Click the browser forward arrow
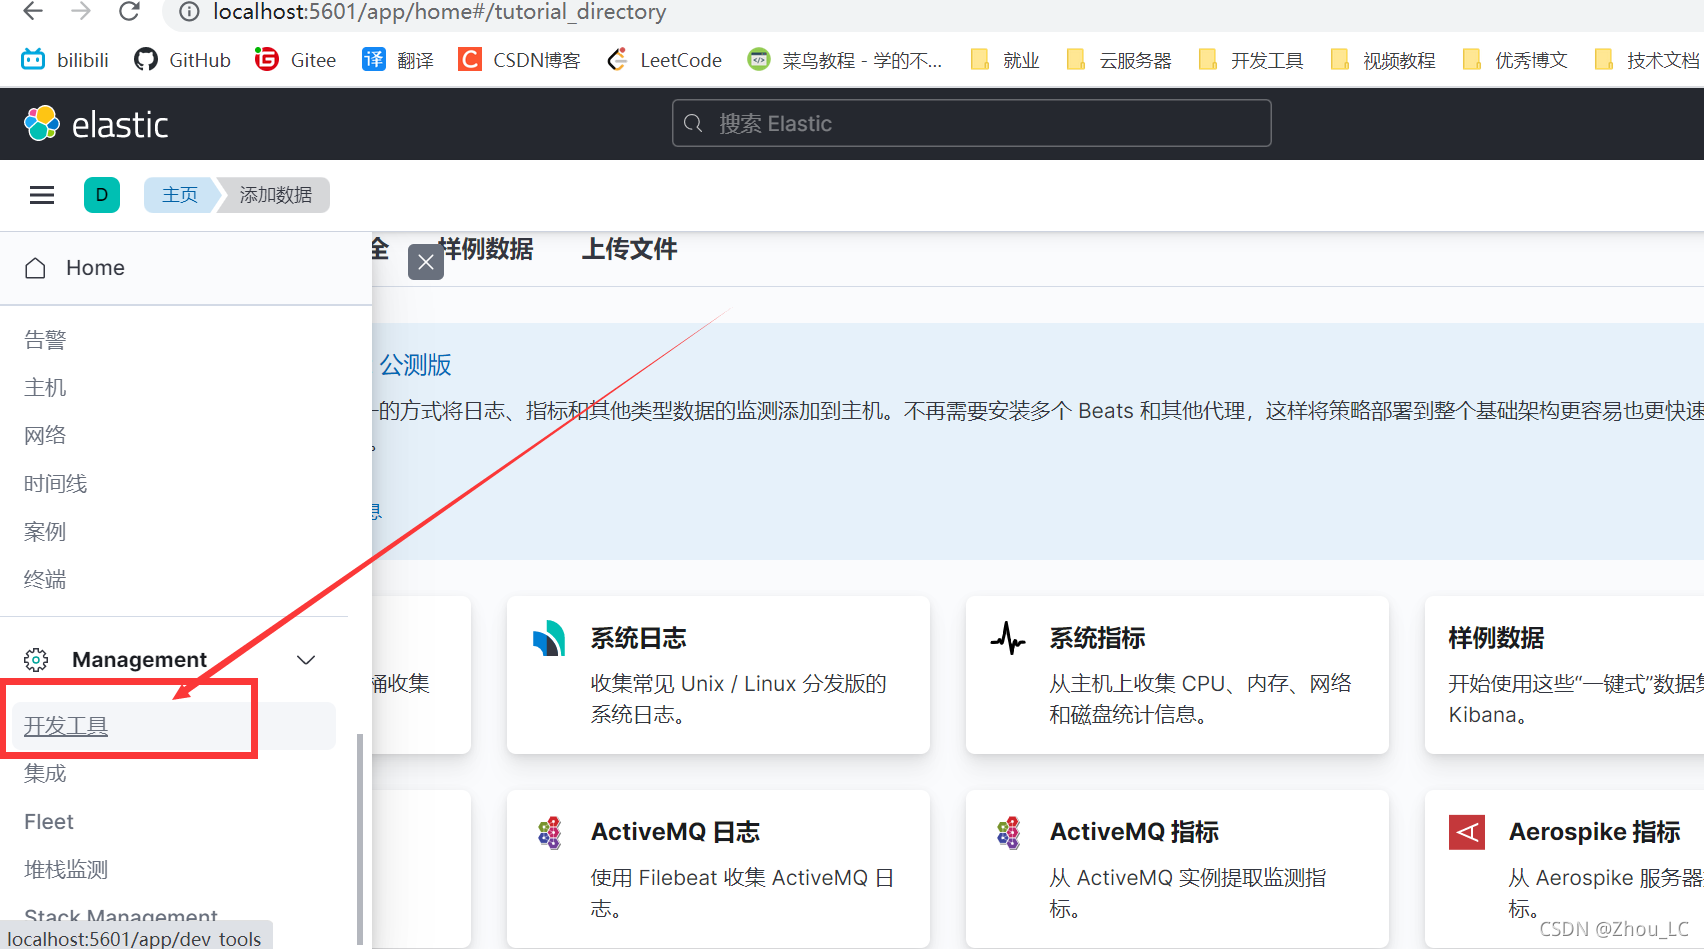The height and width of the screenshot is (949, 1704). click(x=81, y=11)
